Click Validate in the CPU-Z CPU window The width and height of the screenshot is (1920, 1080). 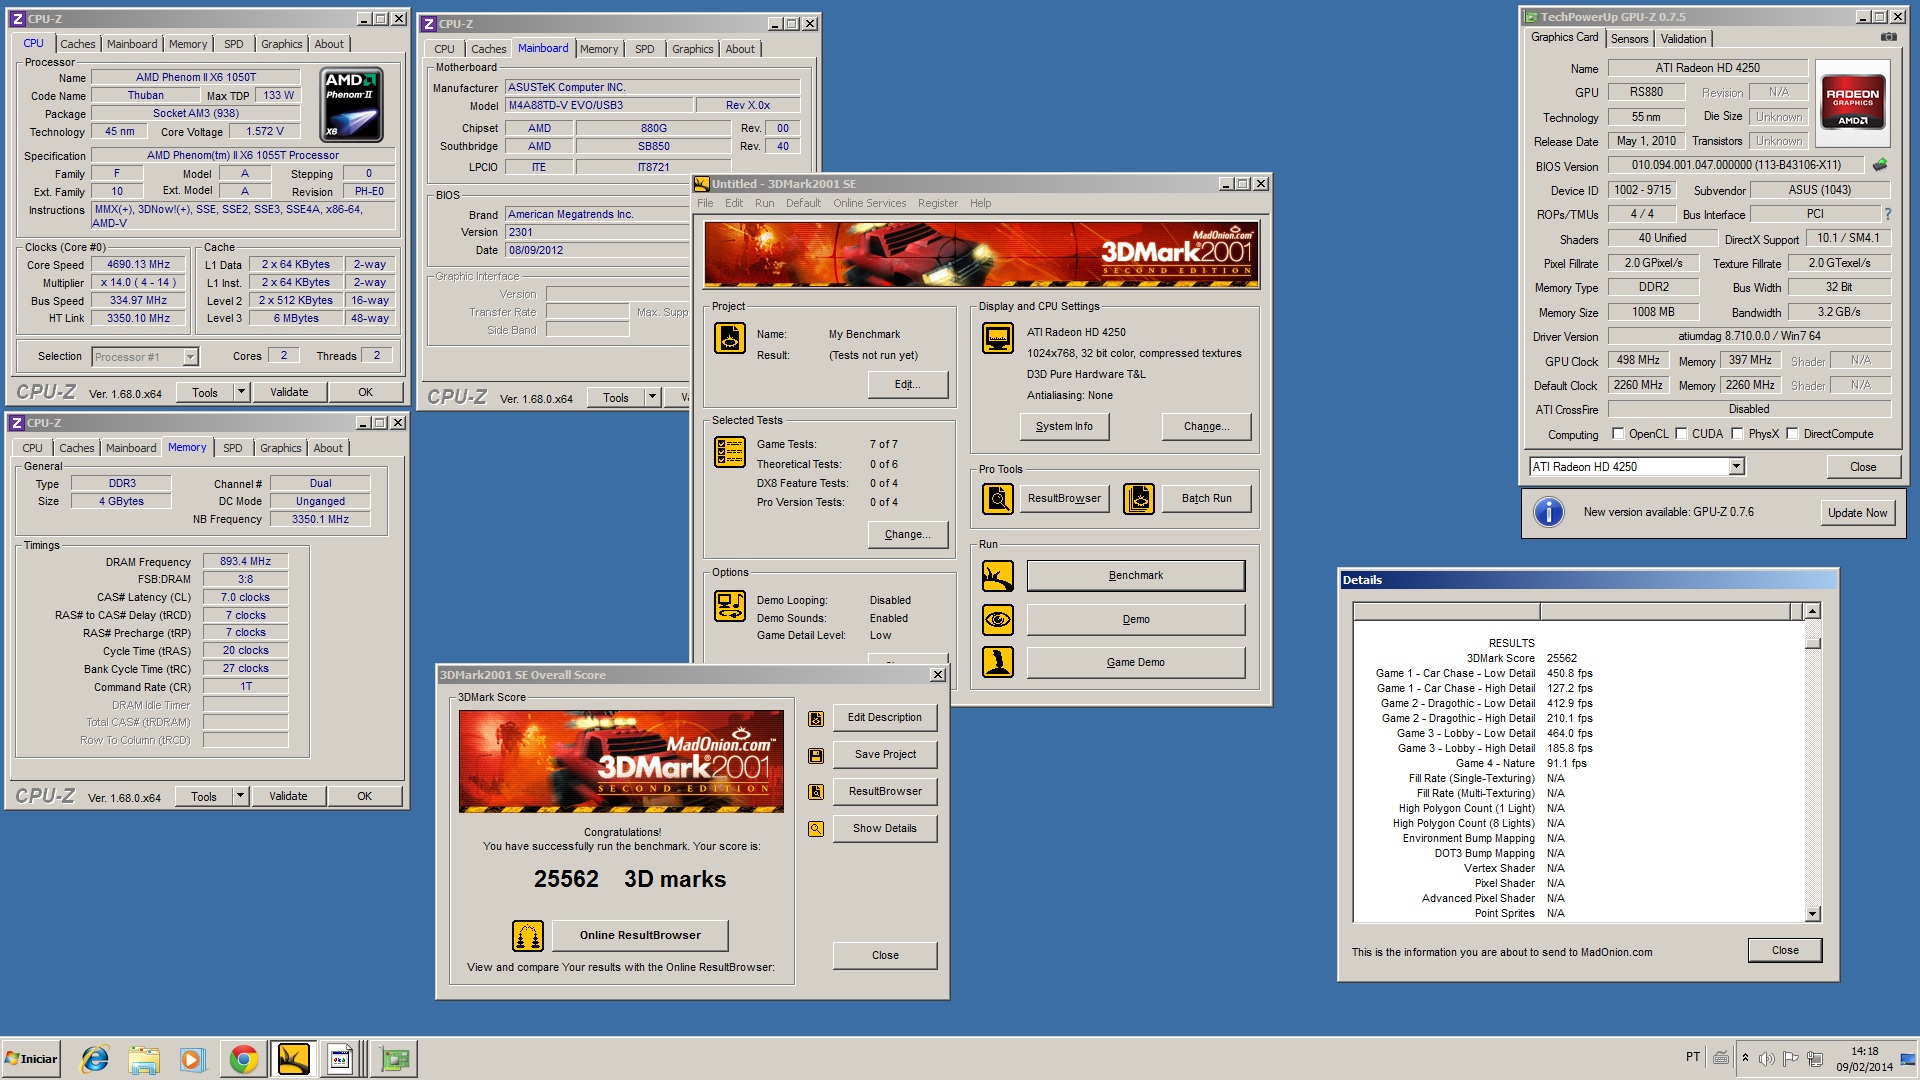point(289,393)
